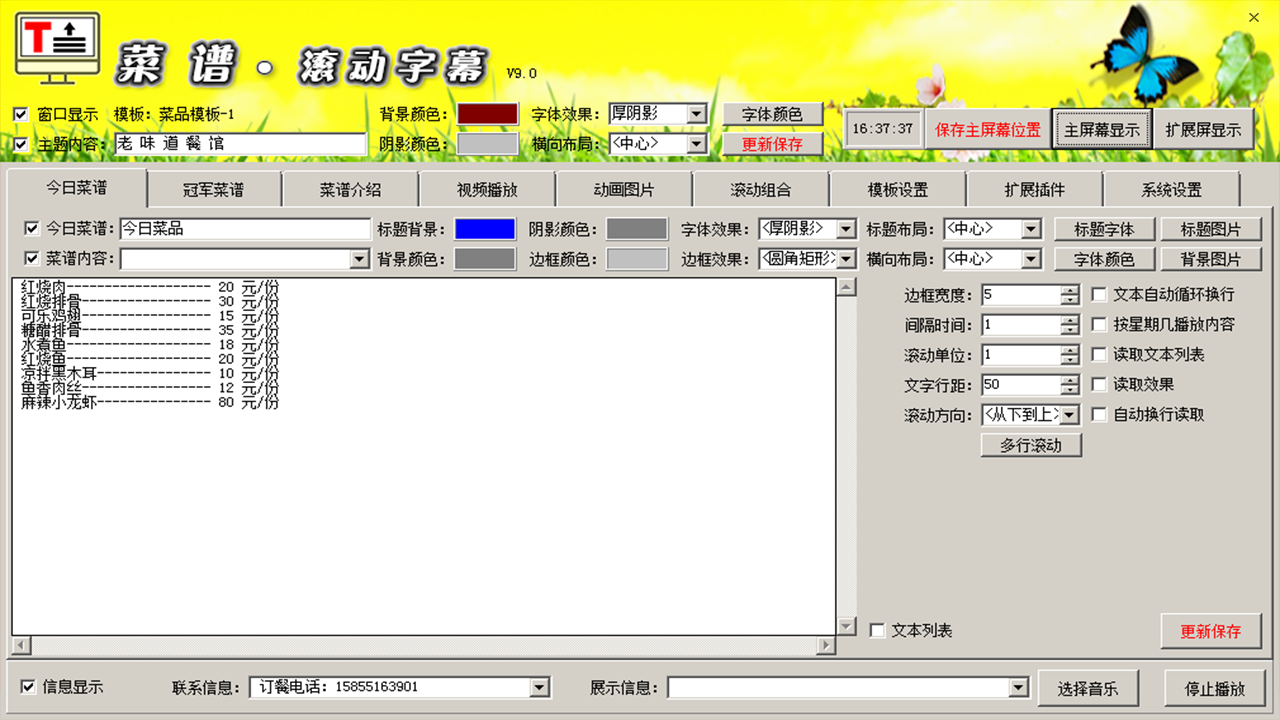Screen dimensions: 1280x720
Task: Open the 联系信息 phone number dropdown
Action: pos(541,687)
